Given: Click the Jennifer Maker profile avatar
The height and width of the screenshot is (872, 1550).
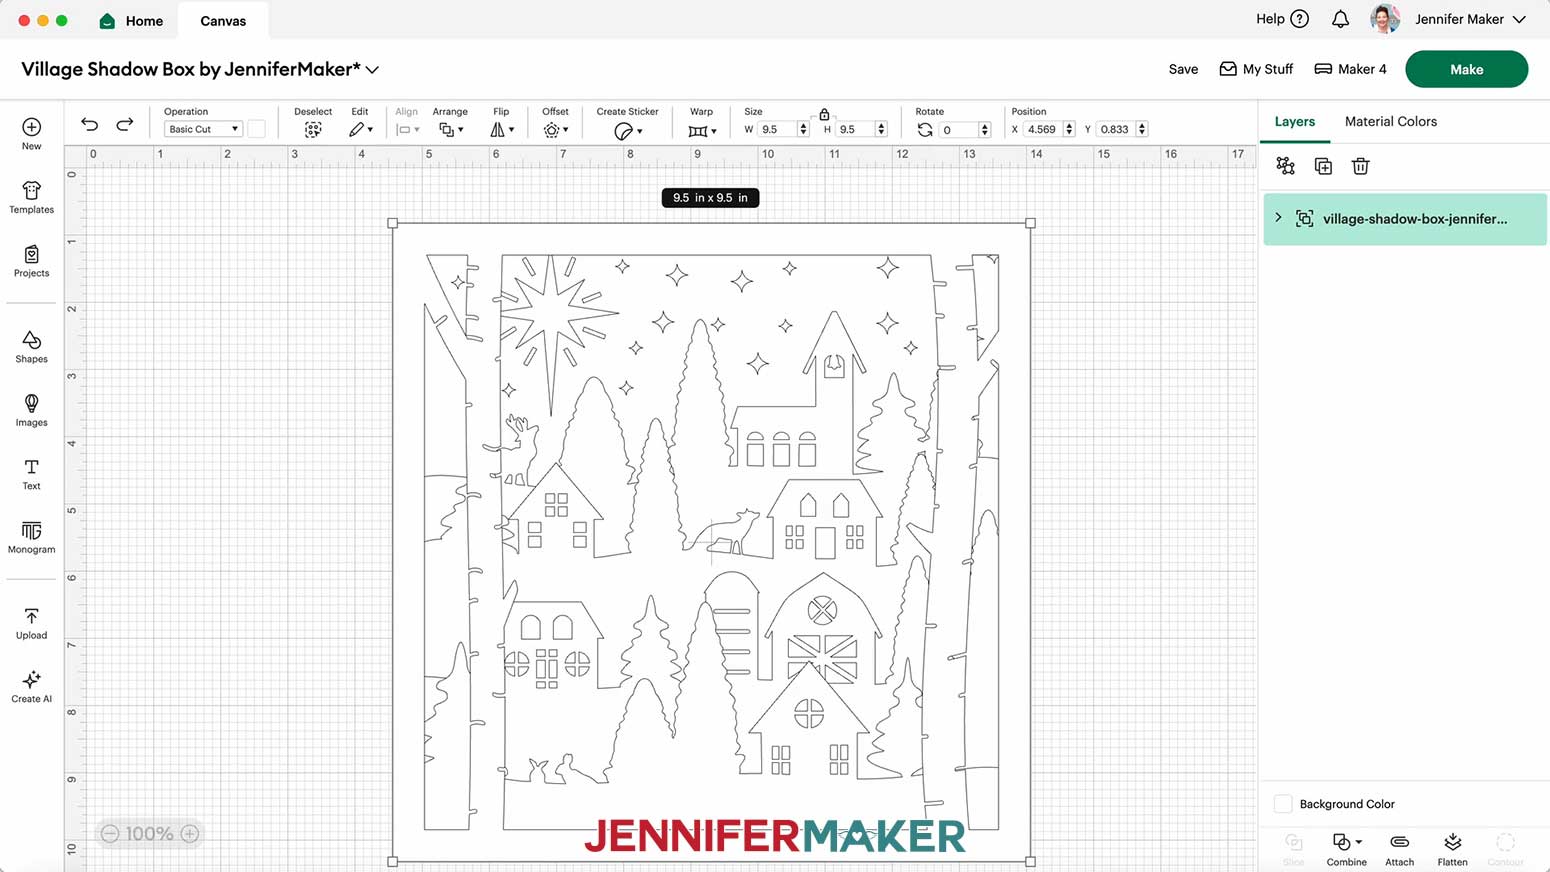Looking at the screenshot, I should pos(1385,19).
